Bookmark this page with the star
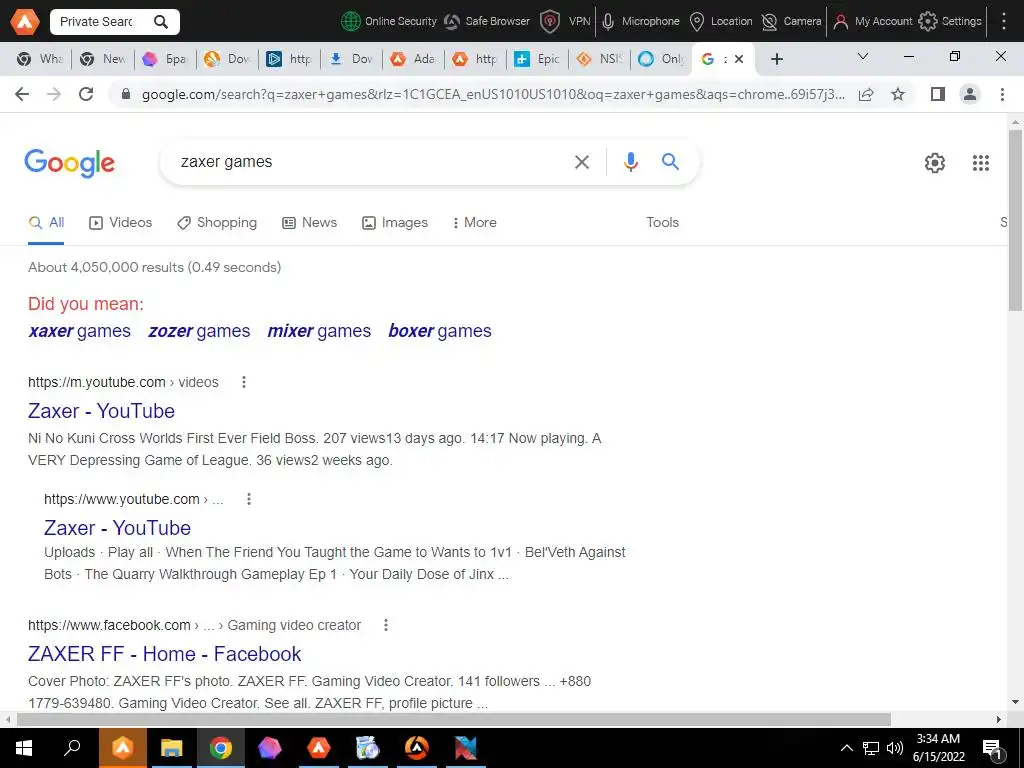Screen dimensions: 1024x768 click(x=898, y=94)
